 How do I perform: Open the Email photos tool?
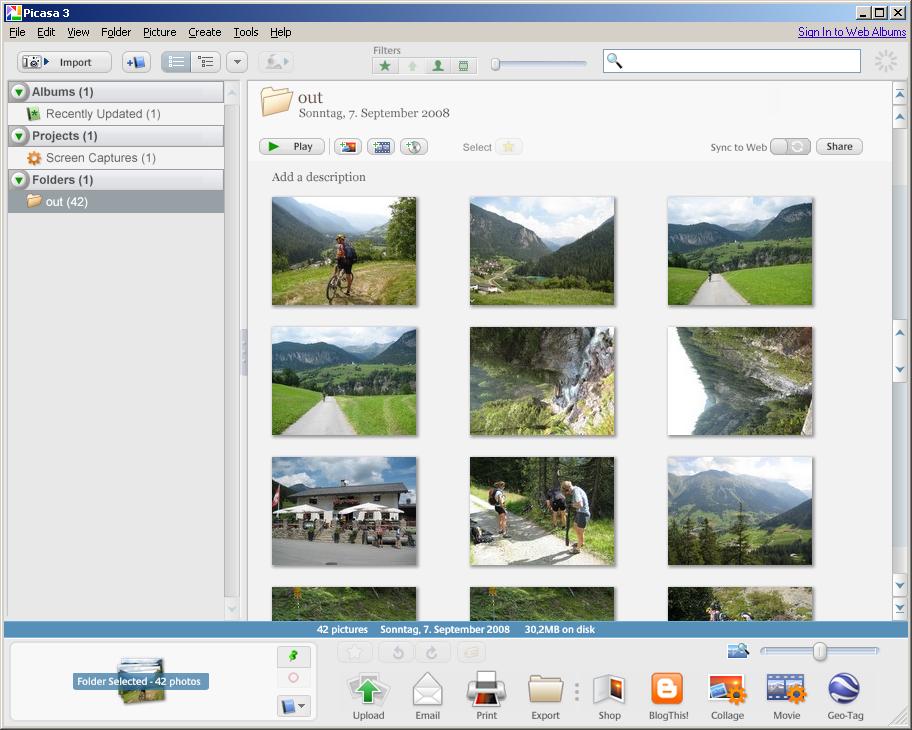tap(427, 690)
